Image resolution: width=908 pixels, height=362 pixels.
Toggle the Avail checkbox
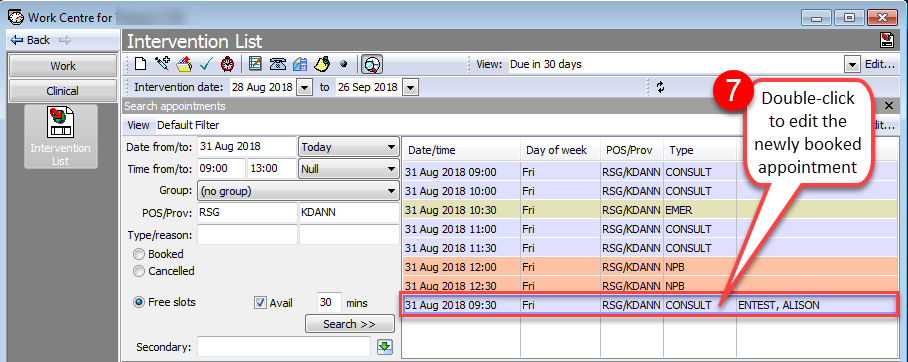pos(260,303)
